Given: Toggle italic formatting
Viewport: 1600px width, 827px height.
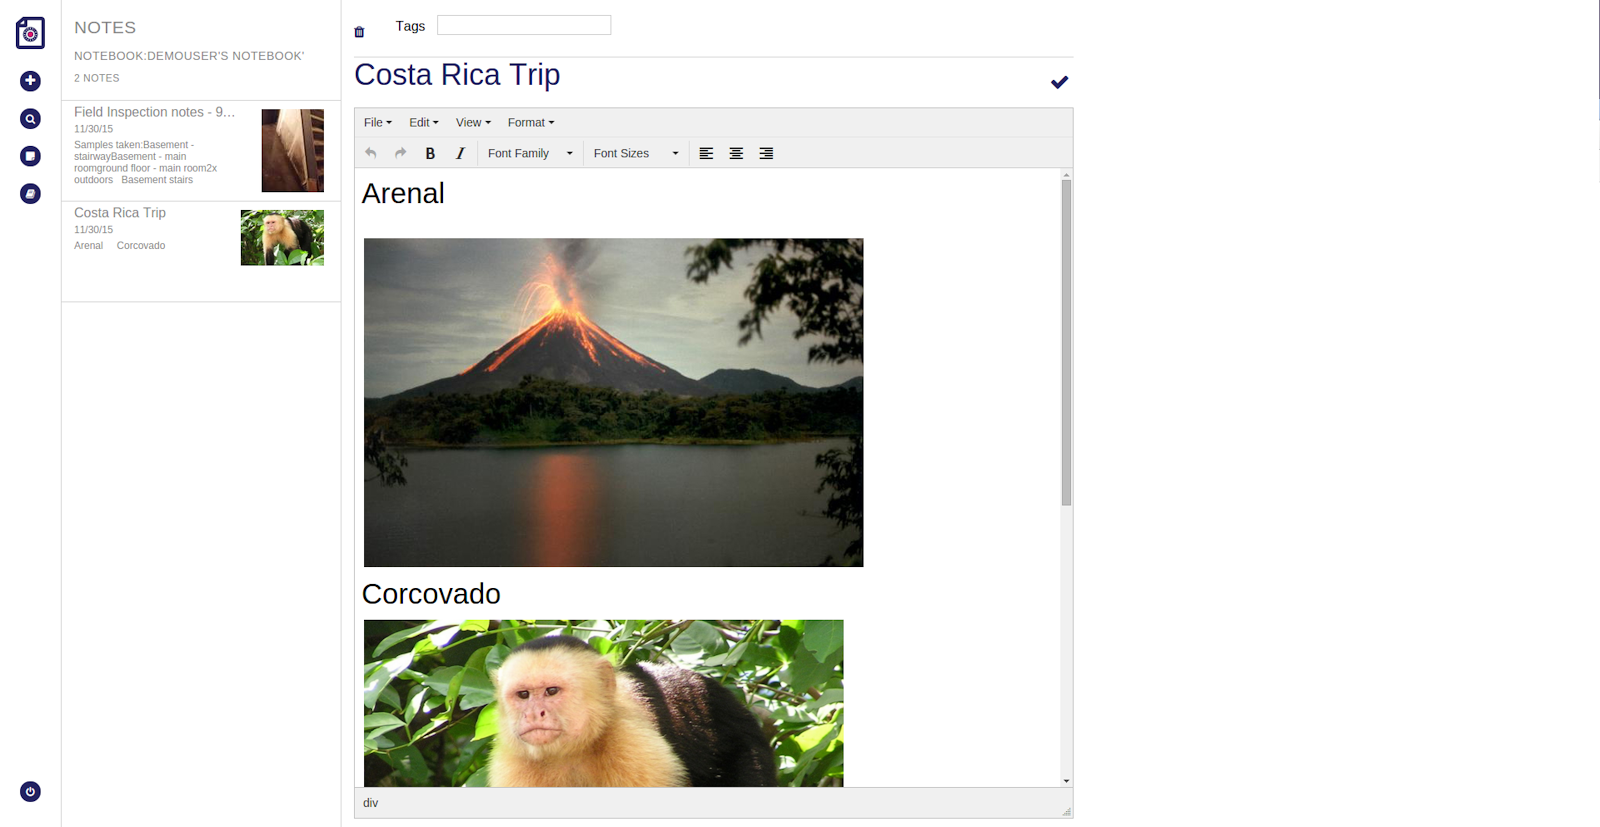Looking at the screenshot, I should coord(460,153).
